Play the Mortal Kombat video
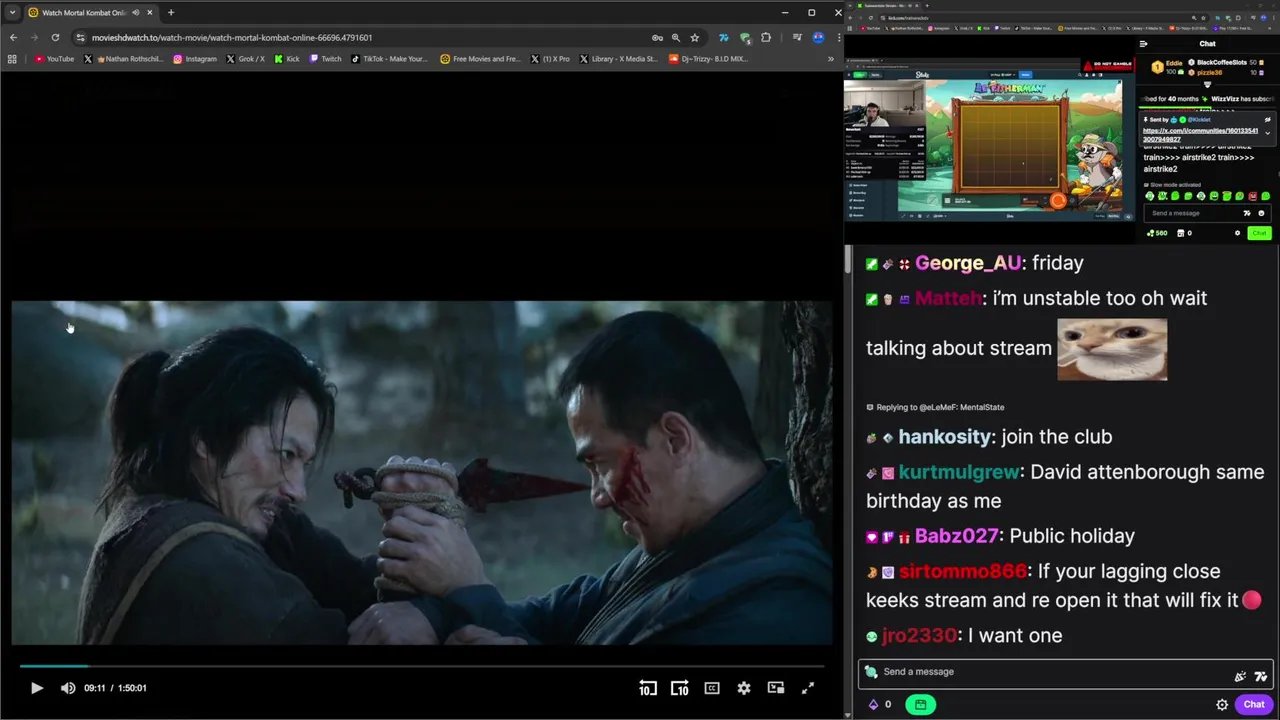 tap(36, 688)
